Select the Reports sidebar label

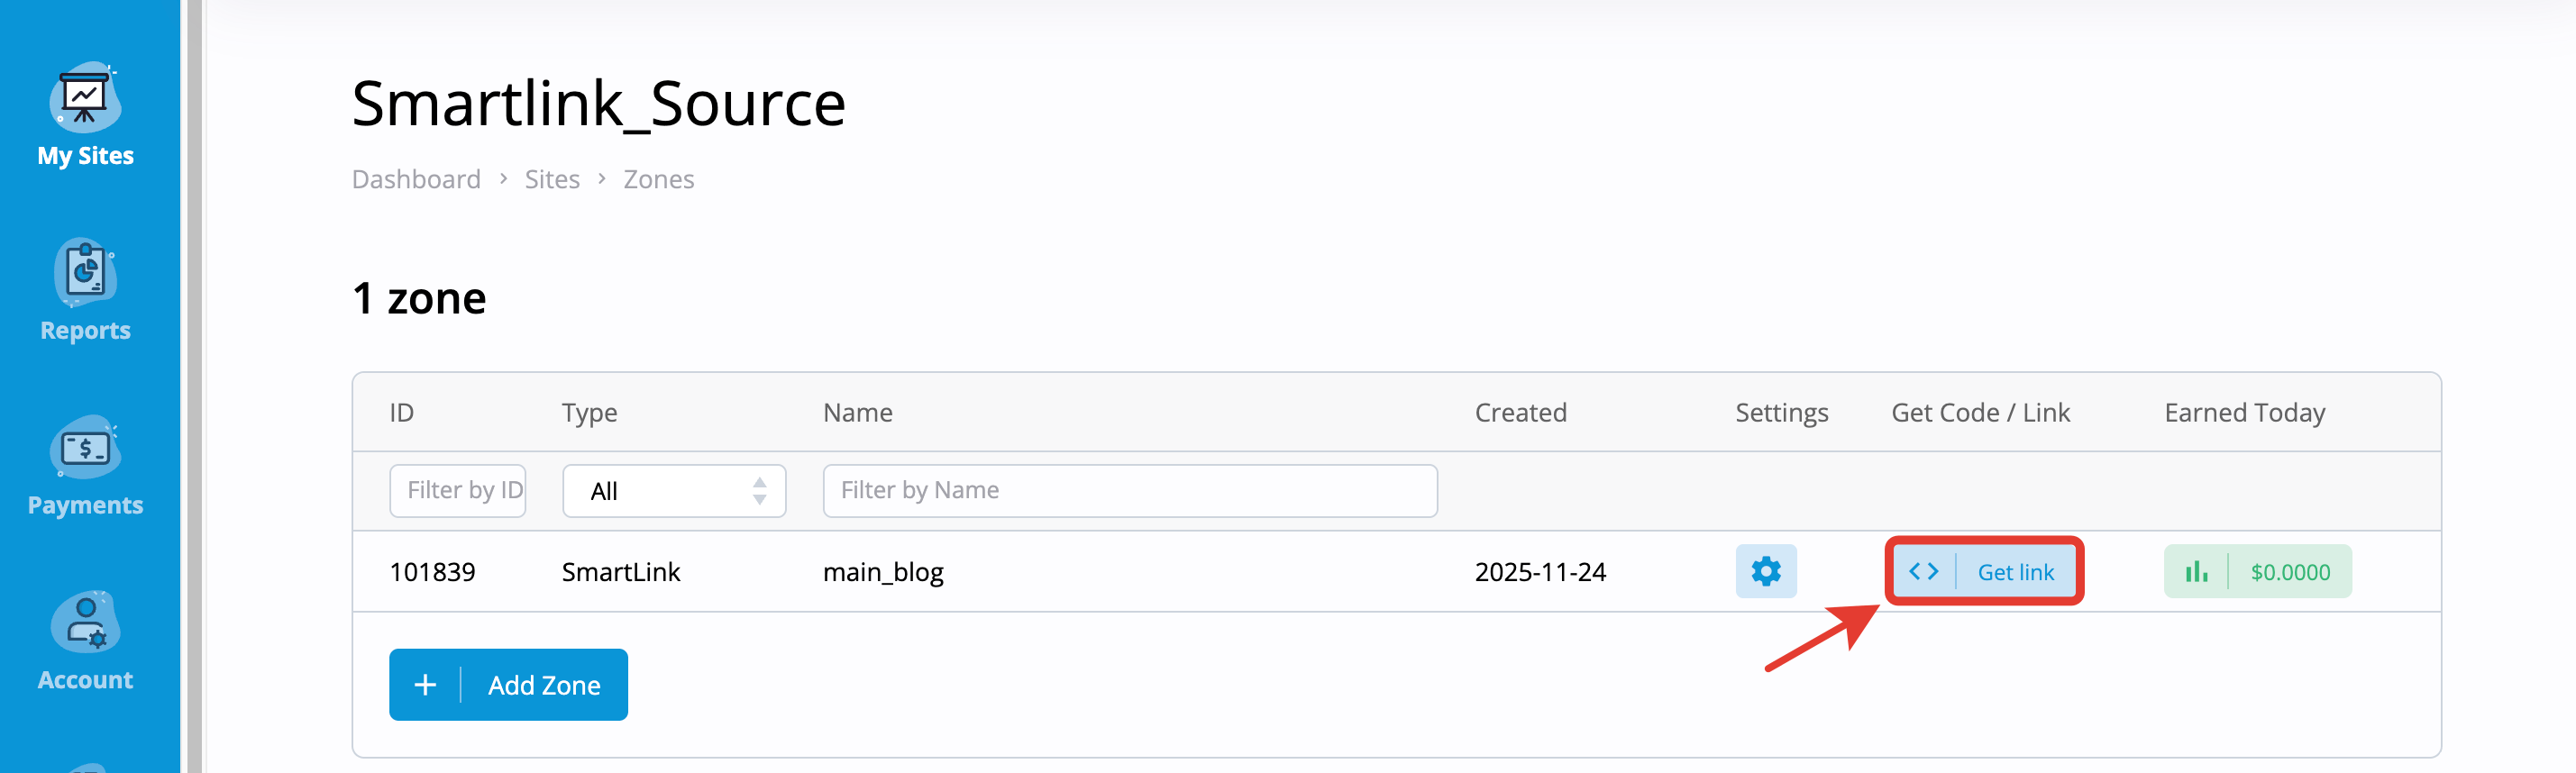85,330
